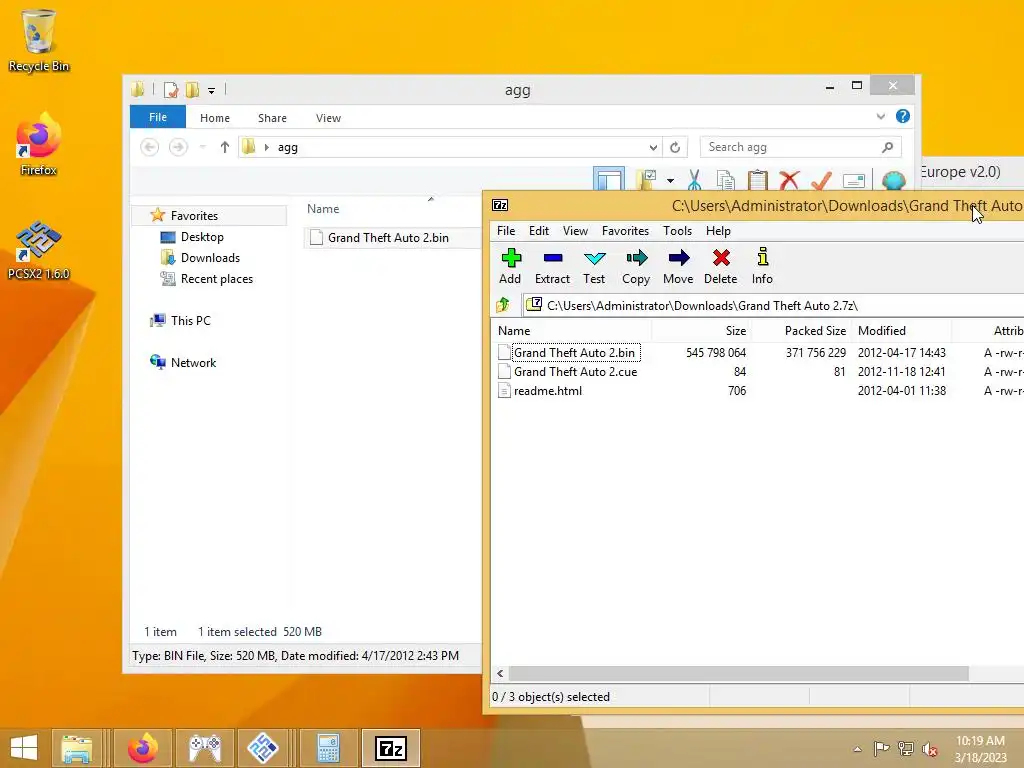The width and height of the screenshot is (1024, 768).
Task: Click the Copy pages icon in agg toolbar
Action: tap(726, 180)
